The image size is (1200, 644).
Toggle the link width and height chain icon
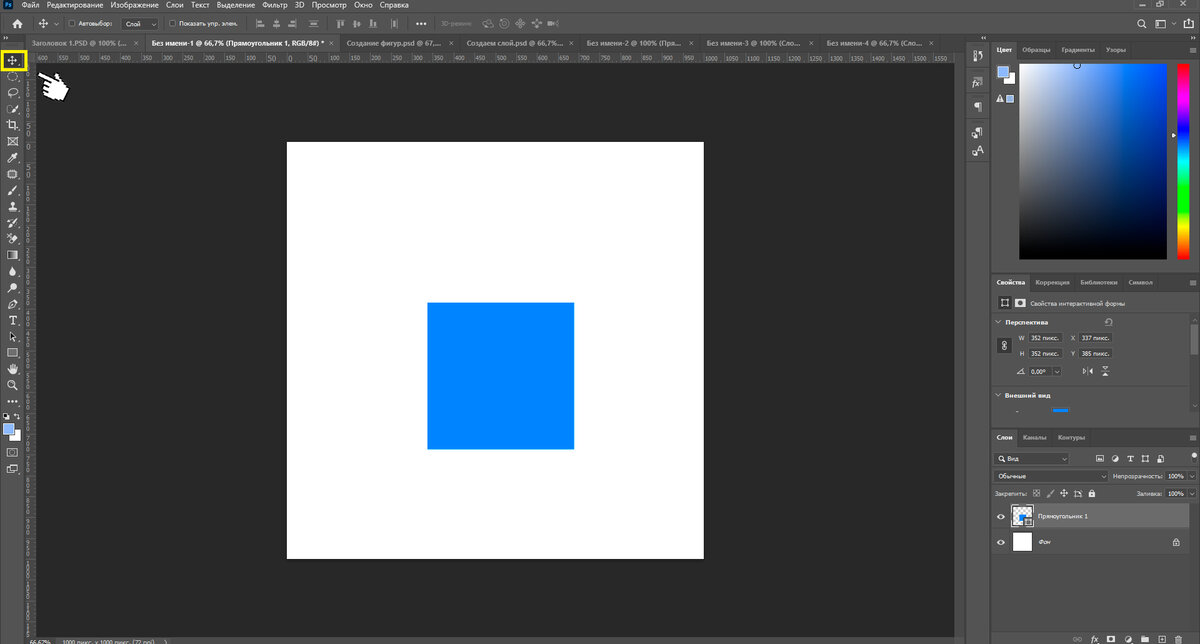pyautogui.click(x=1005, y=346)
